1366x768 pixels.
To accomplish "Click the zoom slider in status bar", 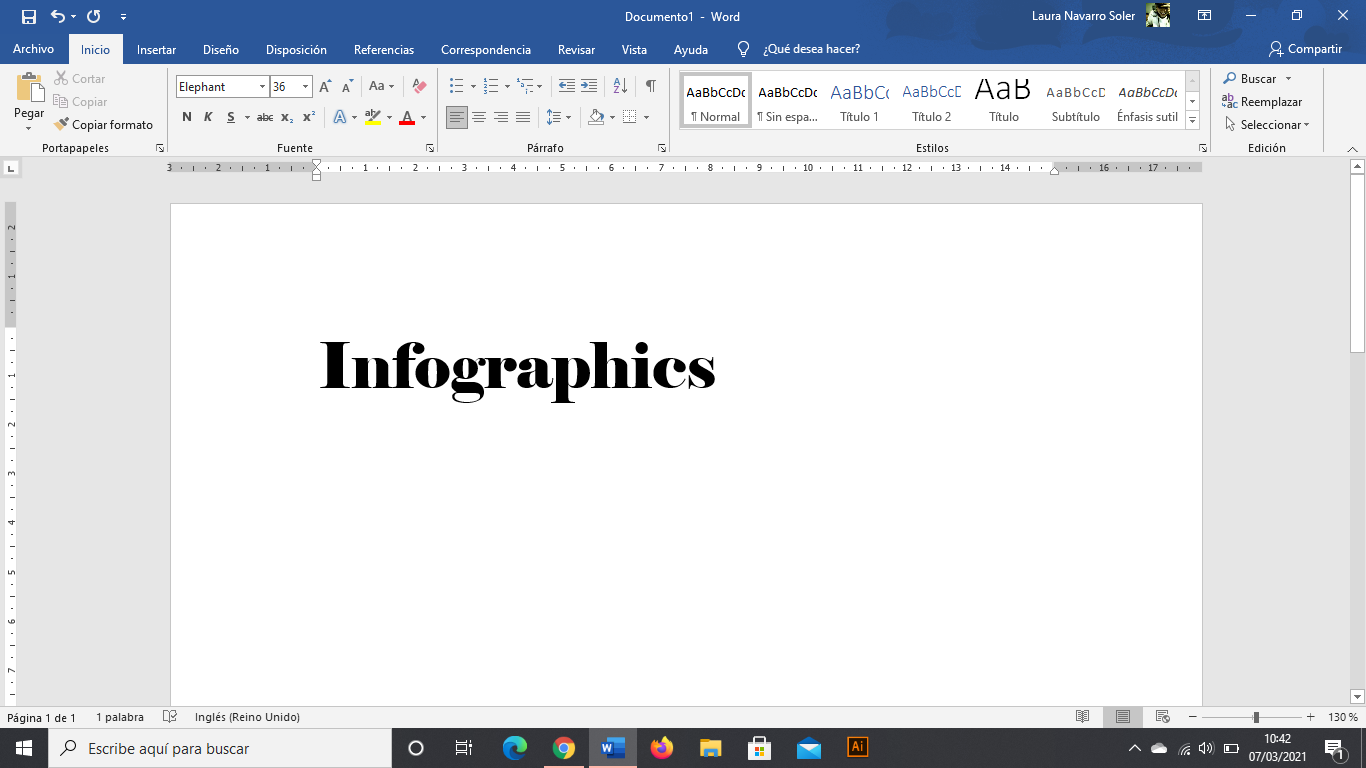I will coord(1256,717).
